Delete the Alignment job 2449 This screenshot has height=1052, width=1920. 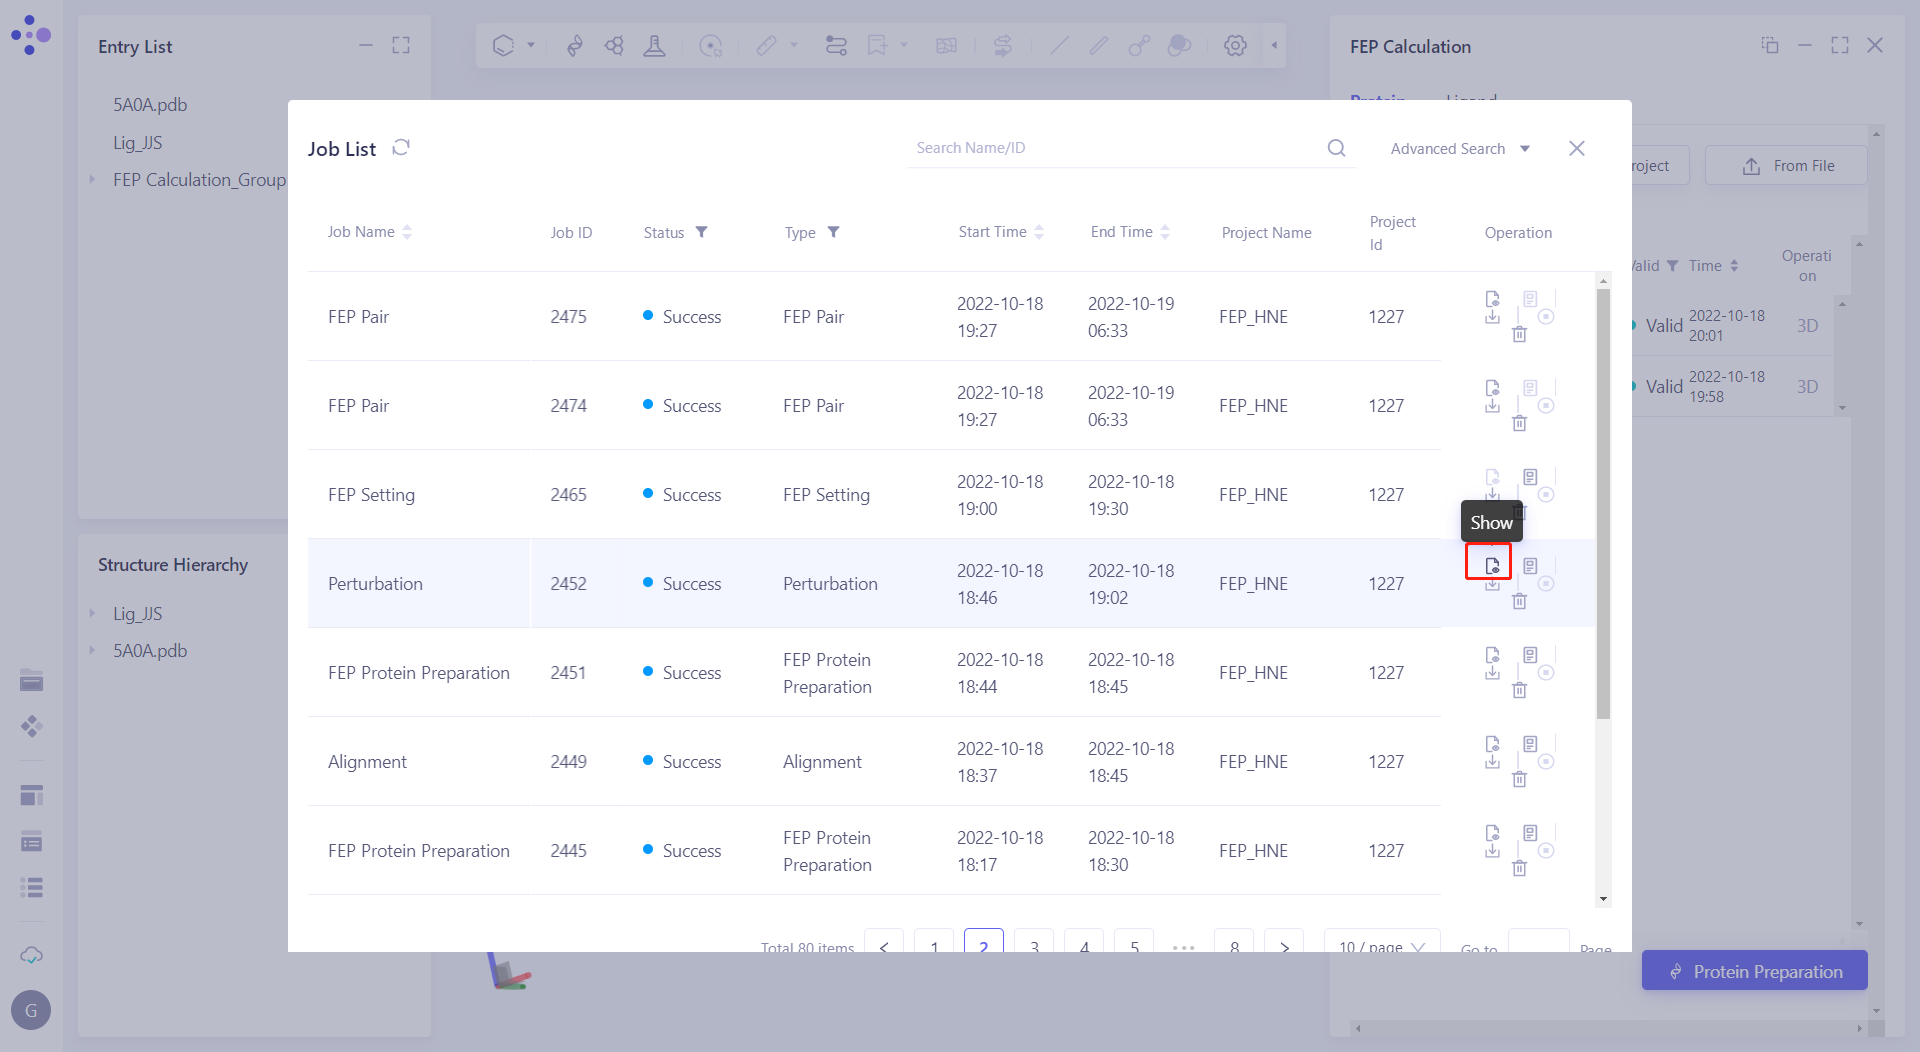coord(1519,779)
